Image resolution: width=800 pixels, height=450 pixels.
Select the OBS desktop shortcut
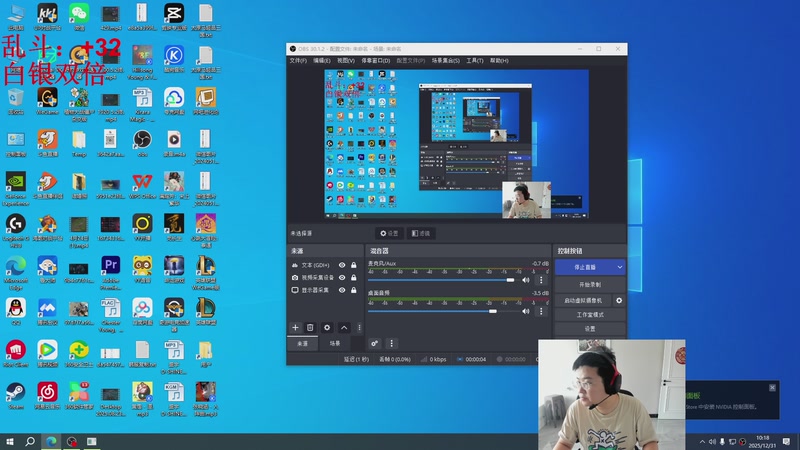pyautogui.click(x=142, y=143)
